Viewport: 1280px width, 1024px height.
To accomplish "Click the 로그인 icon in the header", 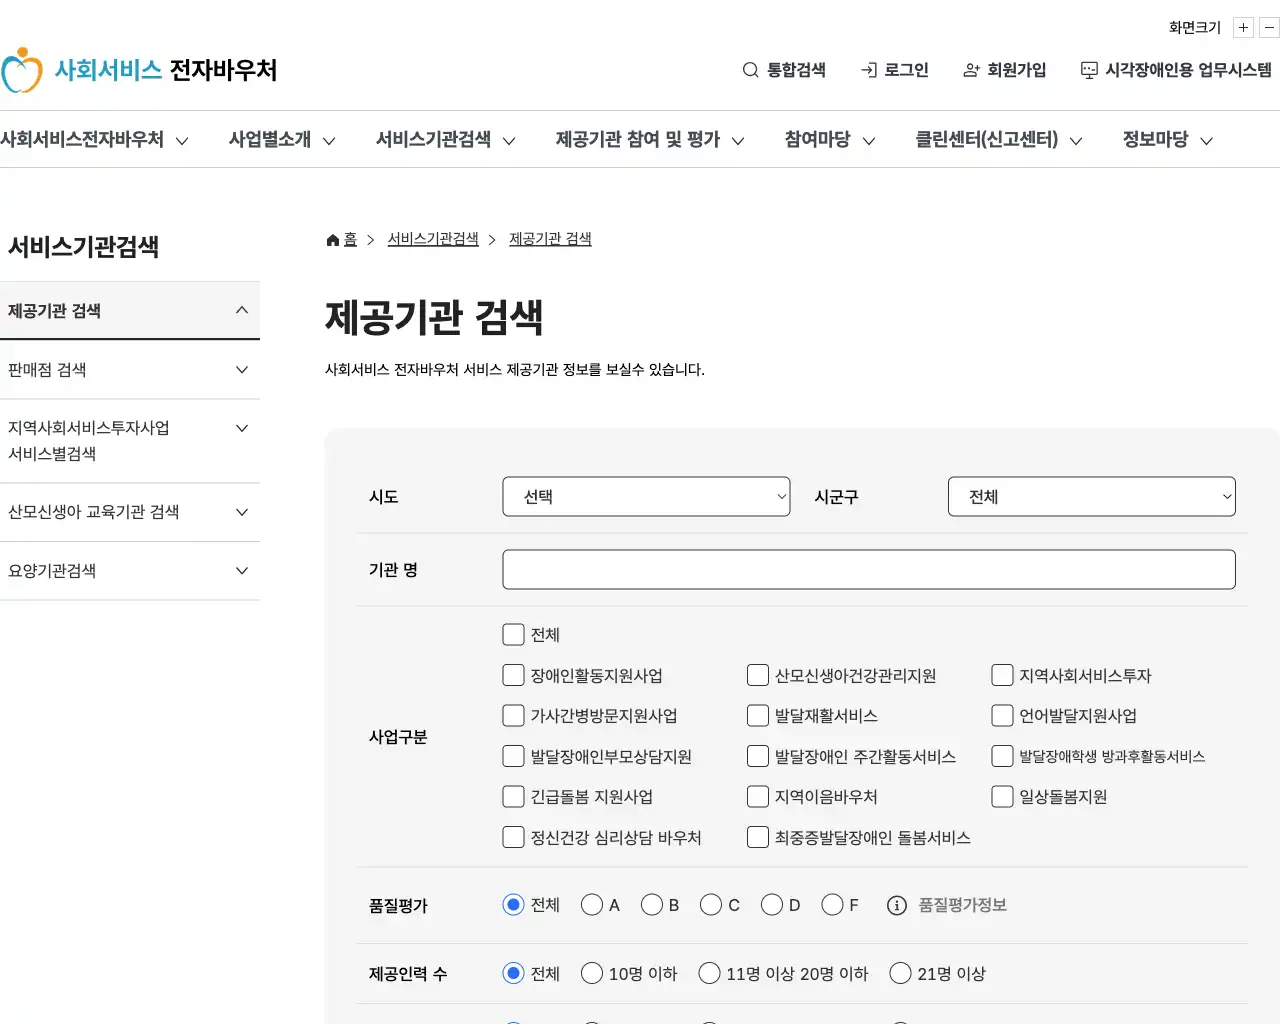I will (866, 70).
